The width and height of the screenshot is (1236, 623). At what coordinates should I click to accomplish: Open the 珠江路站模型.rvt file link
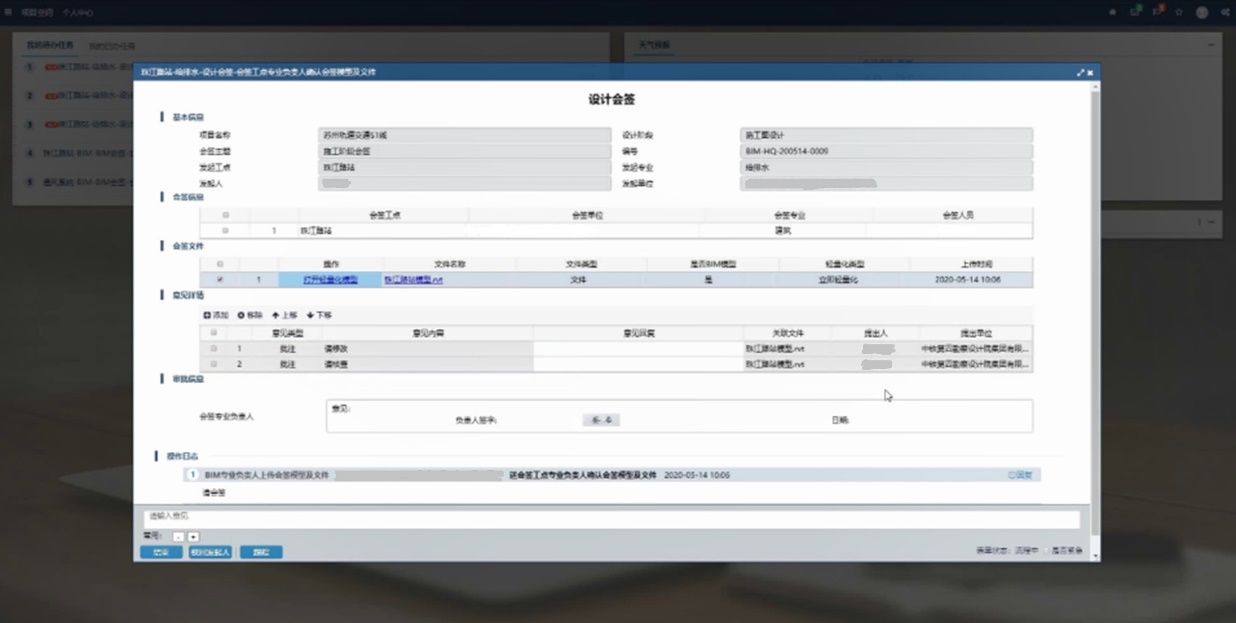(x=413, y=280)
